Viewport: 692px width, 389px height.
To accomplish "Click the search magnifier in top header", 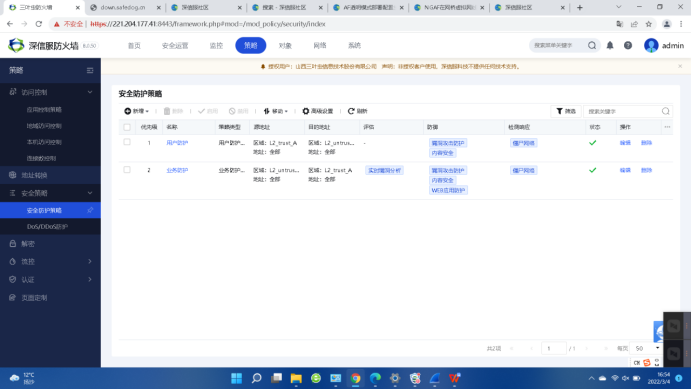I will tap(592, 45).
